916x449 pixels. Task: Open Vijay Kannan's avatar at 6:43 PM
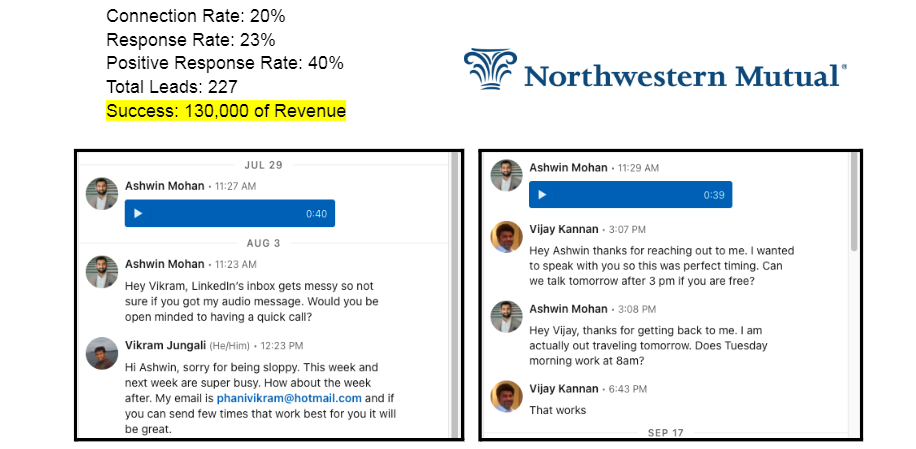pyautogui.click(x=507, y=397)
